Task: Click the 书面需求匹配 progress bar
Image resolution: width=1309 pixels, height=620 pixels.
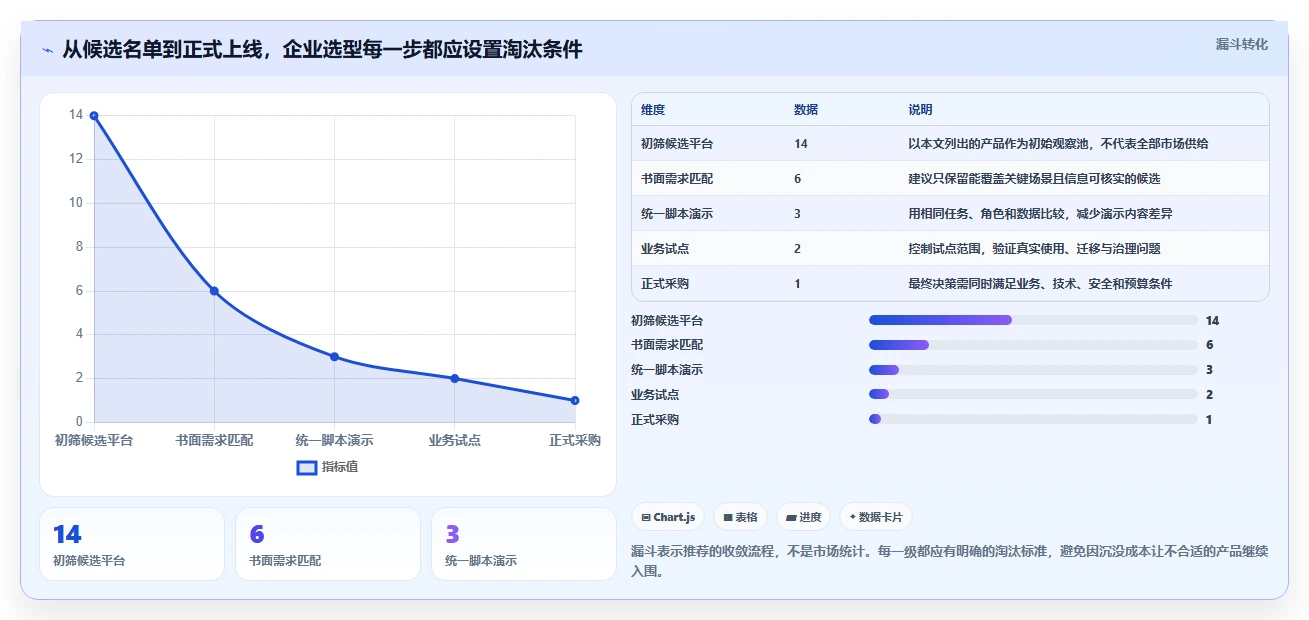Action: tap(1033, 345)
